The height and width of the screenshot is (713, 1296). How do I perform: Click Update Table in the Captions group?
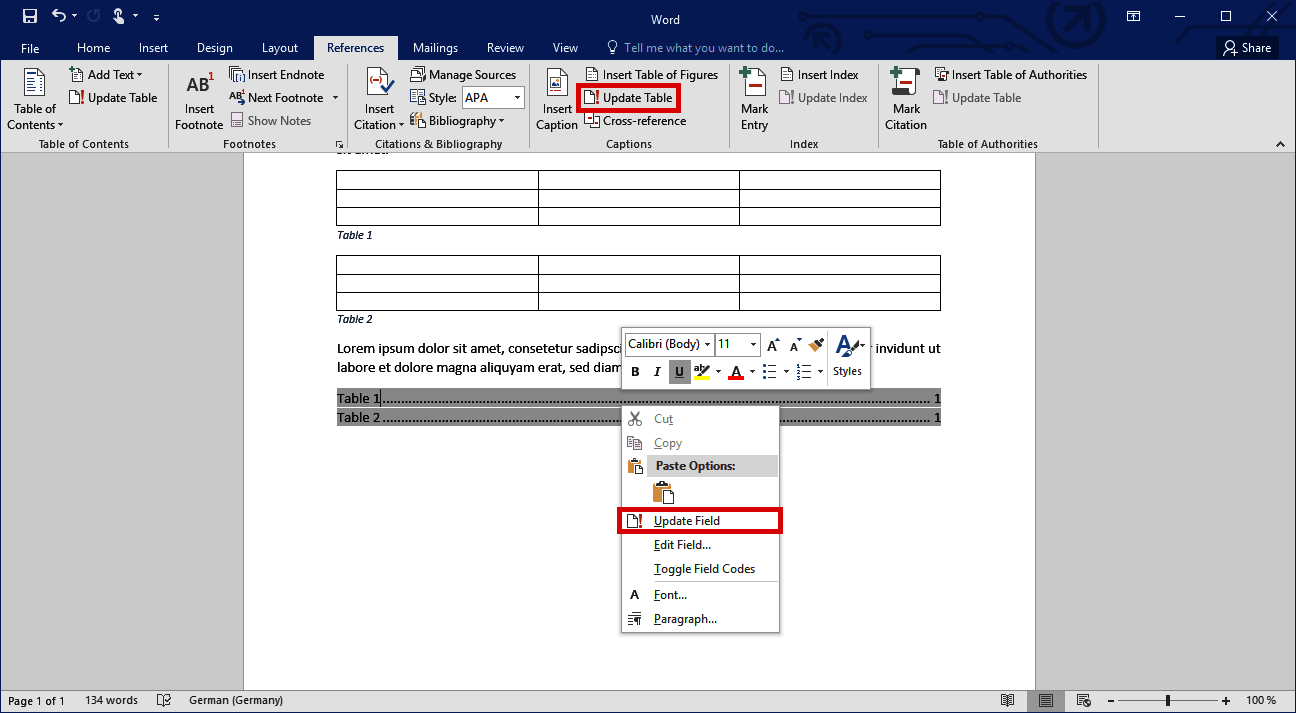click(x=628, y=97)
